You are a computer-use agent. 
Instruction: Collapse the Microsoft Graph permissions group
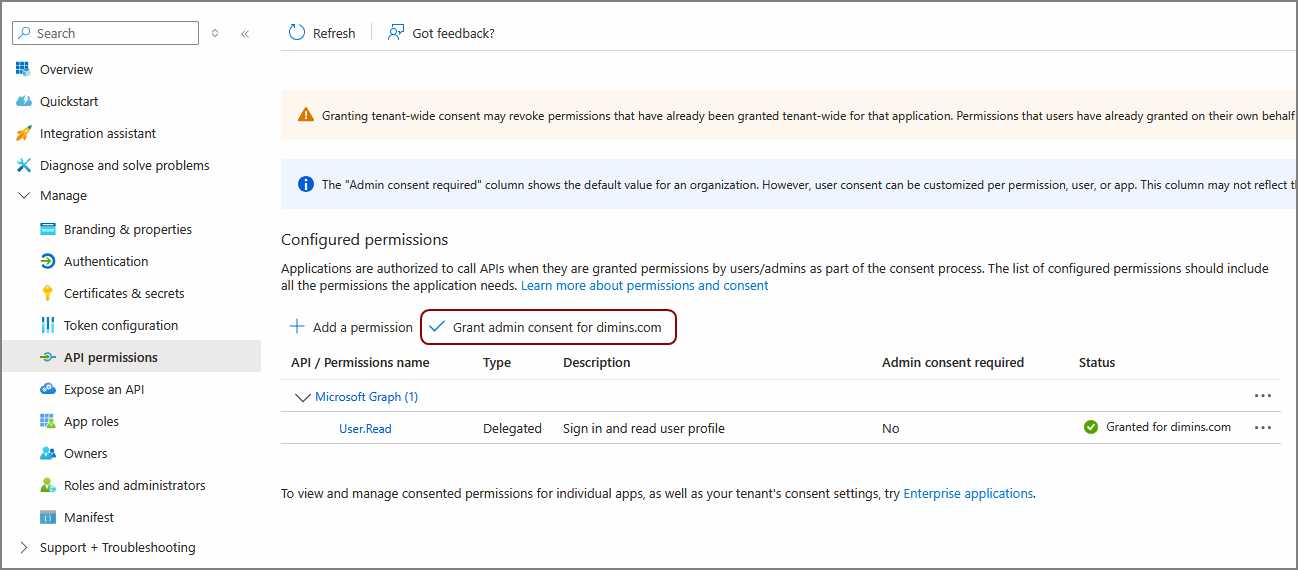pos(302,397)
